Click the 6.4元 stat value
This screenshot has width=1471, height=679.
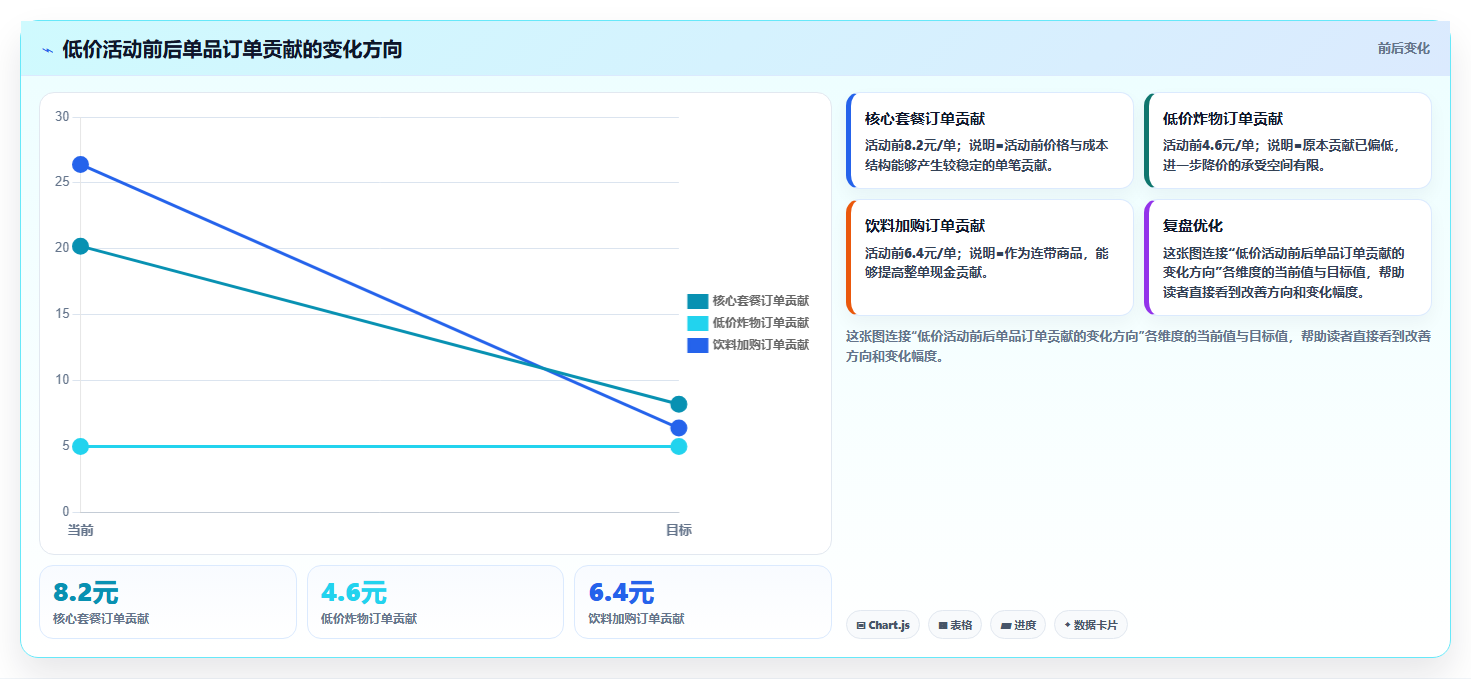point(621,593)
